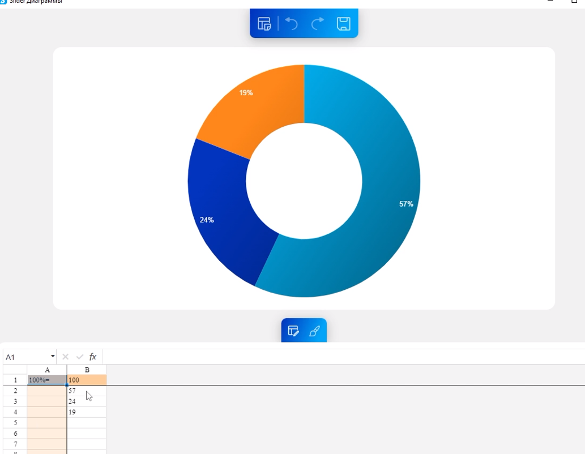Select column B header
This screenshot has width=586, height=454.
coord(87,370)
